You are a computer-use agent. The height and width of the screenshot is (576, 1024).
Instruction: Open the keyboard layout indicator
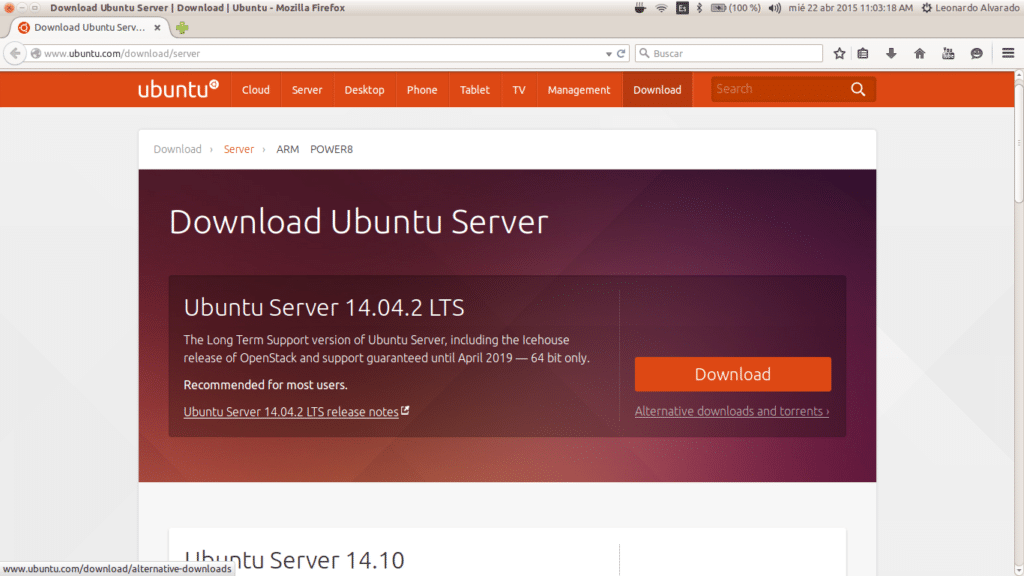(x=682, y=8)
